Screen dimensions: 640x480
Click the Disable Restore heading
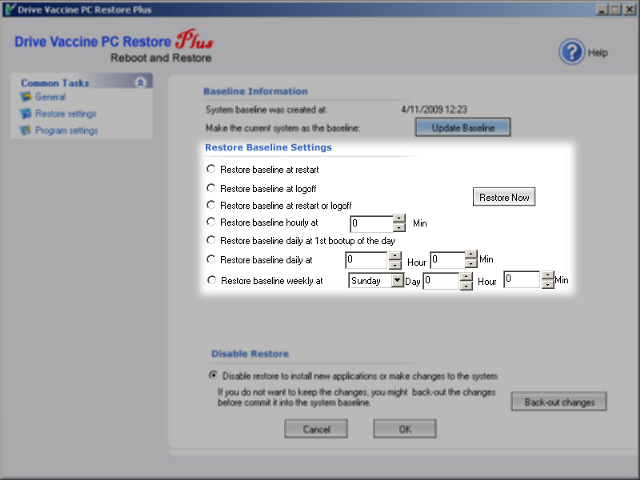pos(250,354)
